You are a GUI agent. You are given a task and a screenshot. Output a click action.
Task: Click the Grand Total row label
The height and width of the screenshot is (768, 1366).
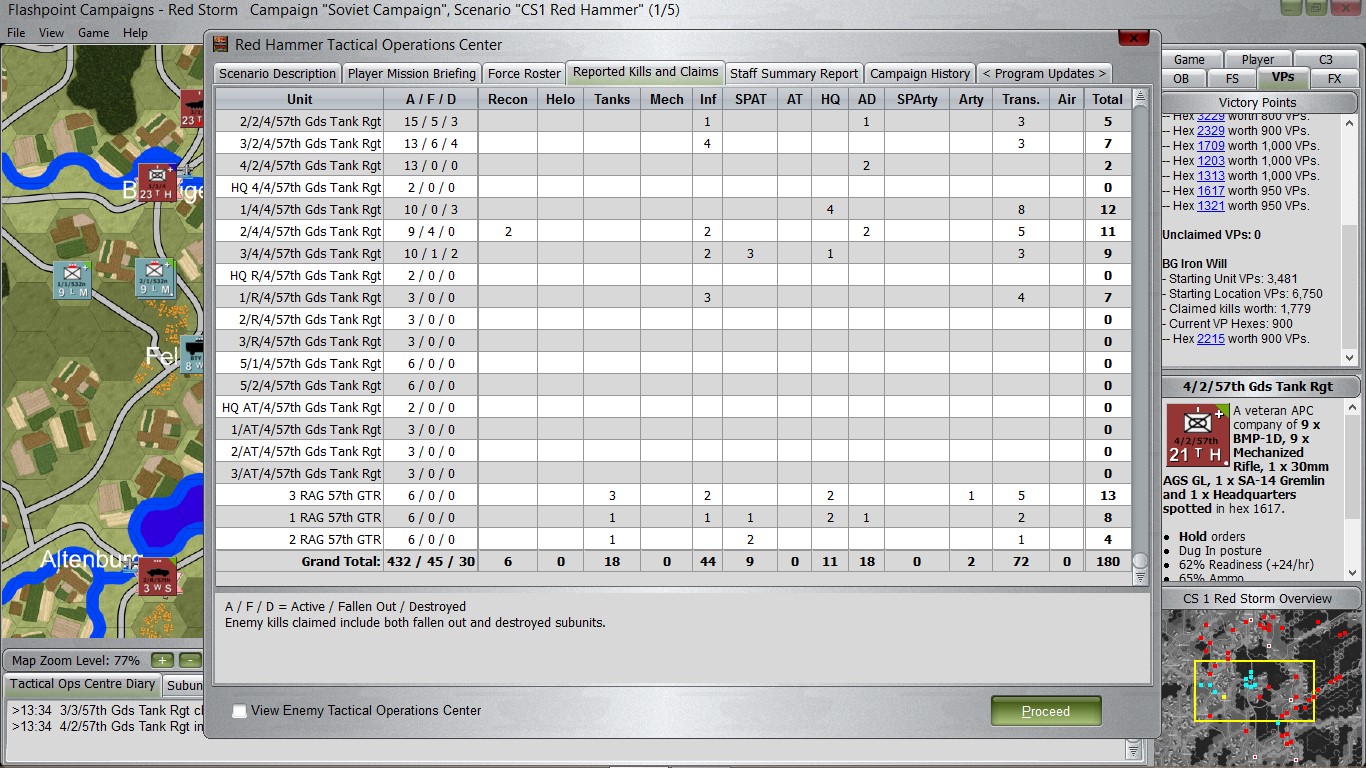(341, 562)
